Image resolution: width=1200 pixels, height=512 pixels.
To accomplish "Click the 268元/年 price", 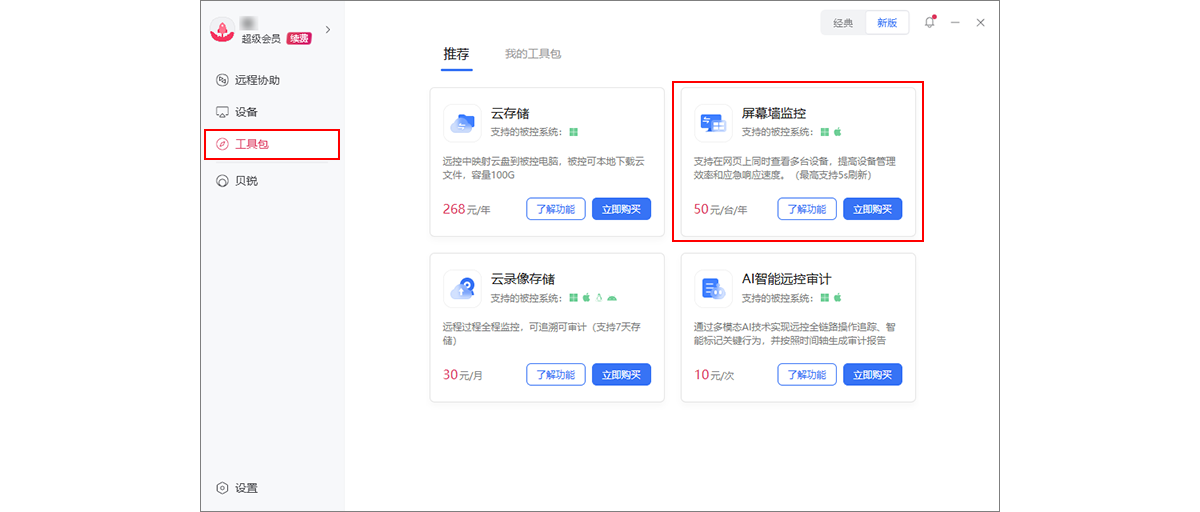I will point(466,209).
